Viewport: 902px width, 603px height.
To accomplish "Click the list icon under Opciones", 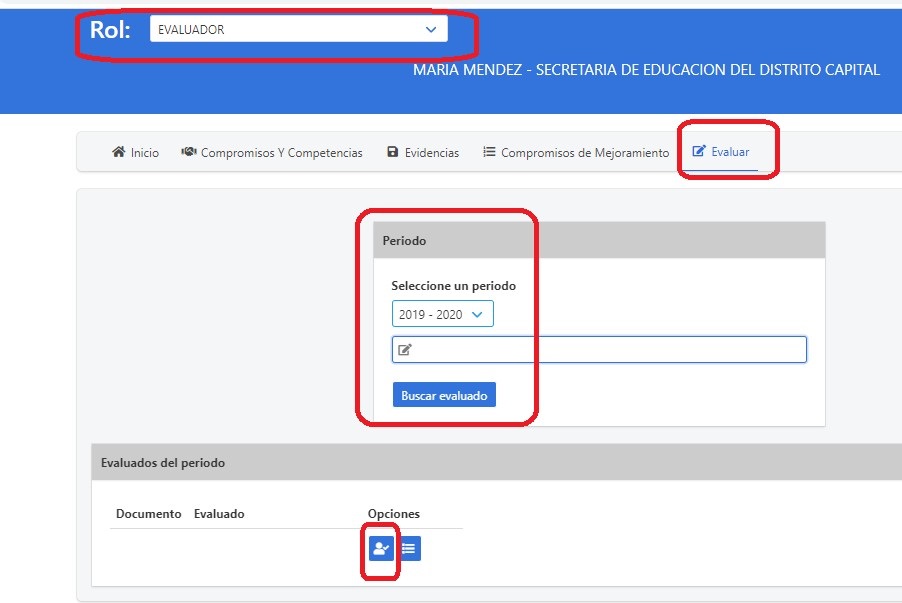I will tap(409, 548).
